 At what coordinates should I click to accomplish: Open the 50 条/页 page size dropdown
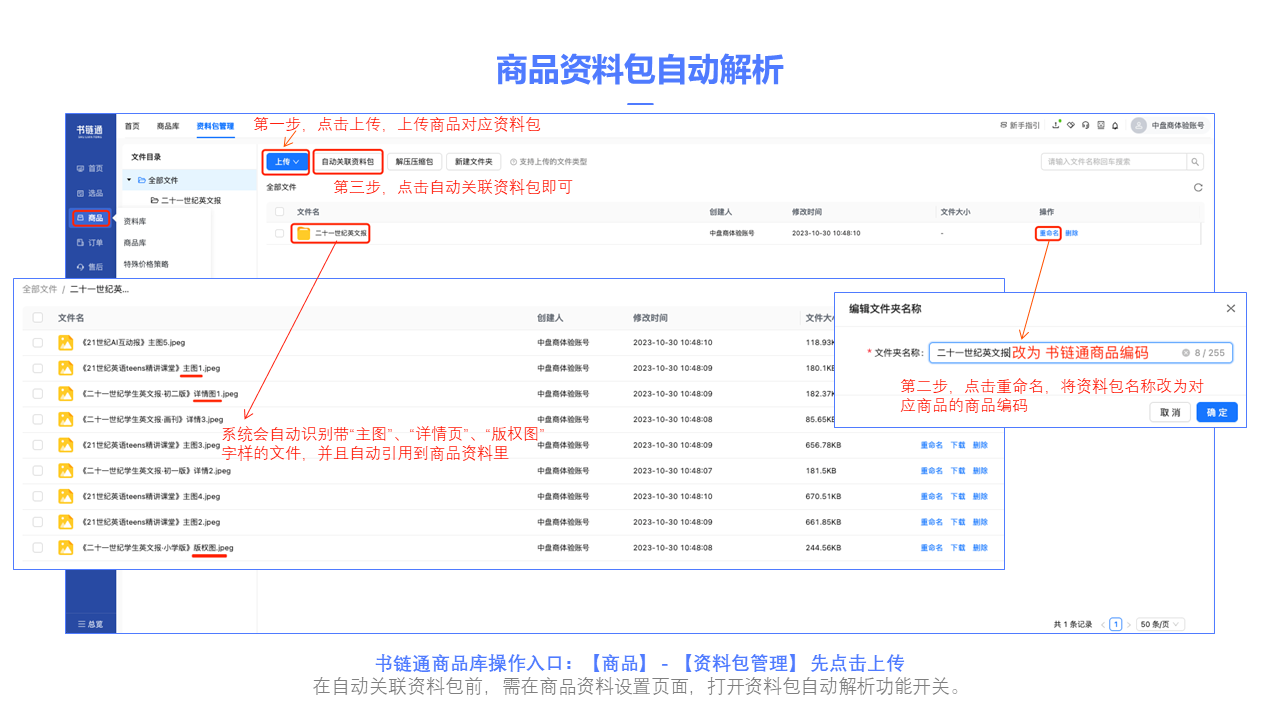[1161, 624]
